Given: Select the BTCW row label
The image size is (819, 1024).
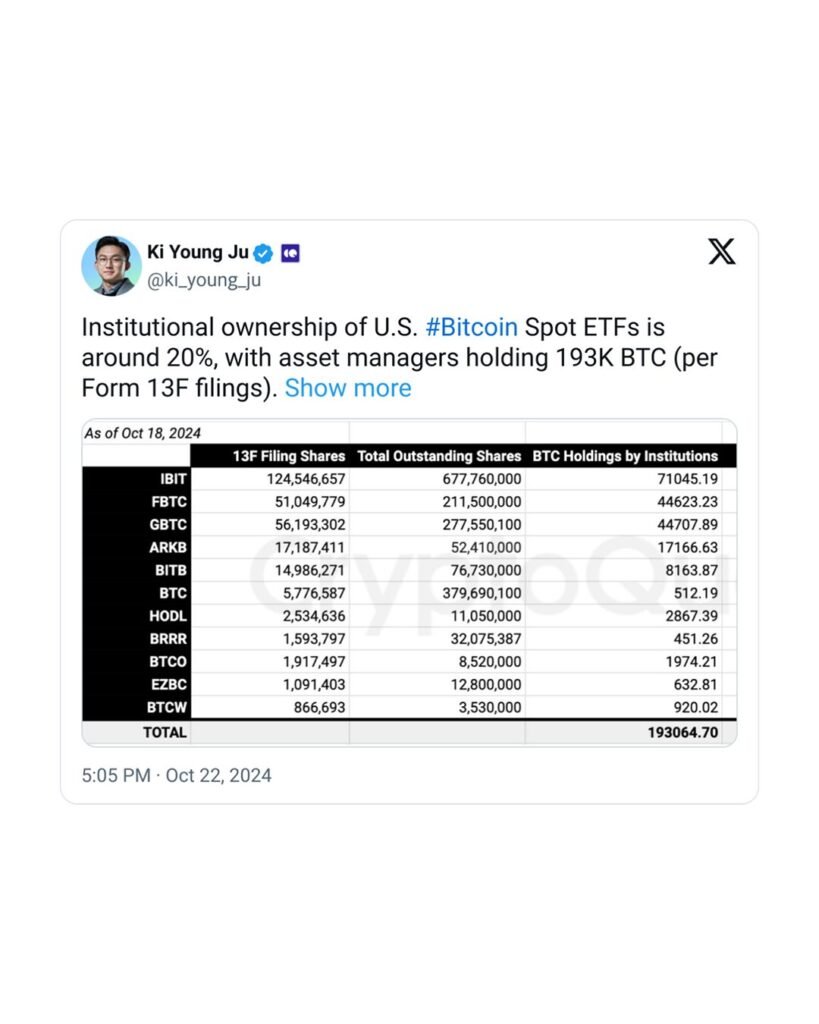Looking at the screenshot, I should click(167, 707).
